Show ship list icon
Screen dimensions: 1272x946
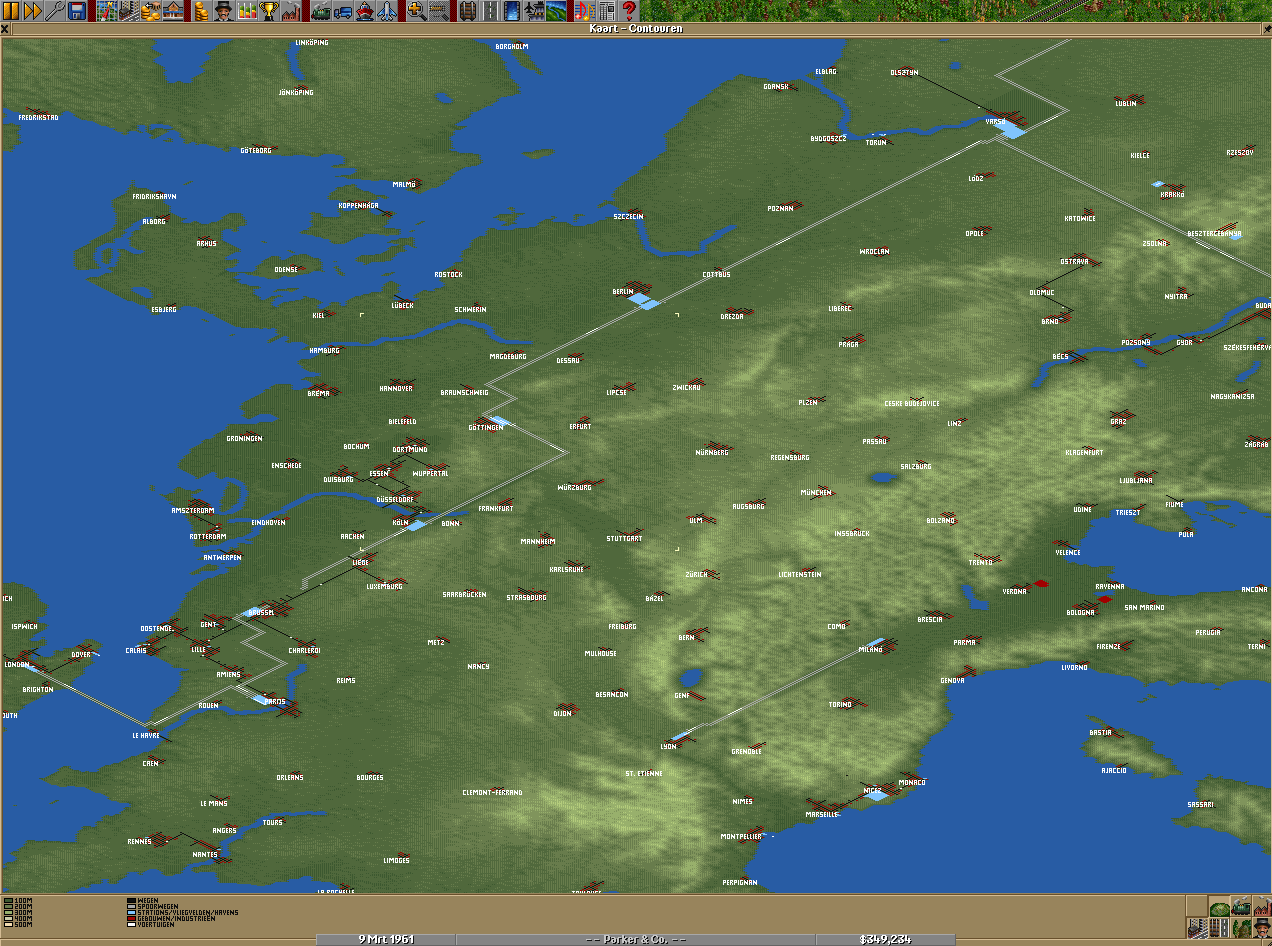[x=365, y=12]
